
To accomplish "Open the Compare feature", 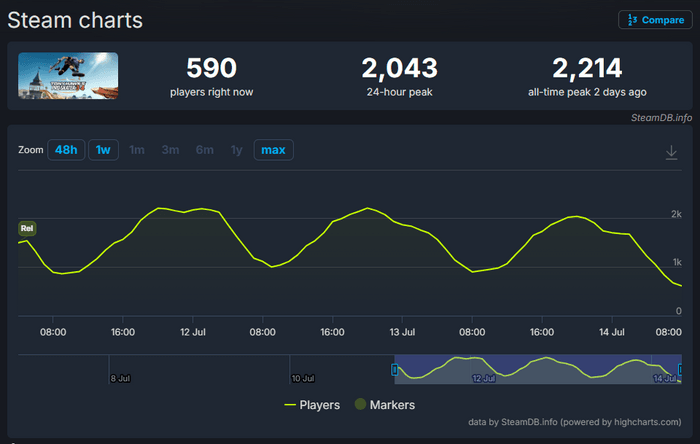I will click(655, 20).
